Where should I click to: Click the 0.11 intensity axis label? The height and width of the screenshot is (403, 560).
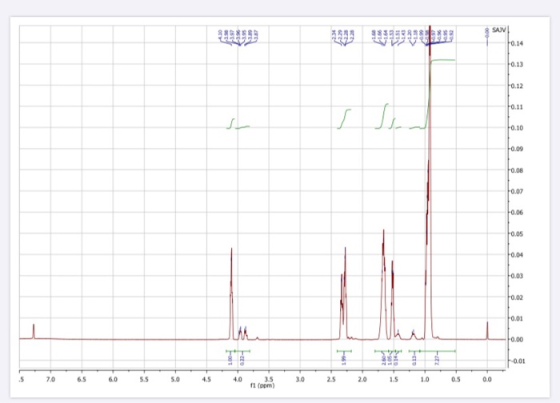pos(517,107)
